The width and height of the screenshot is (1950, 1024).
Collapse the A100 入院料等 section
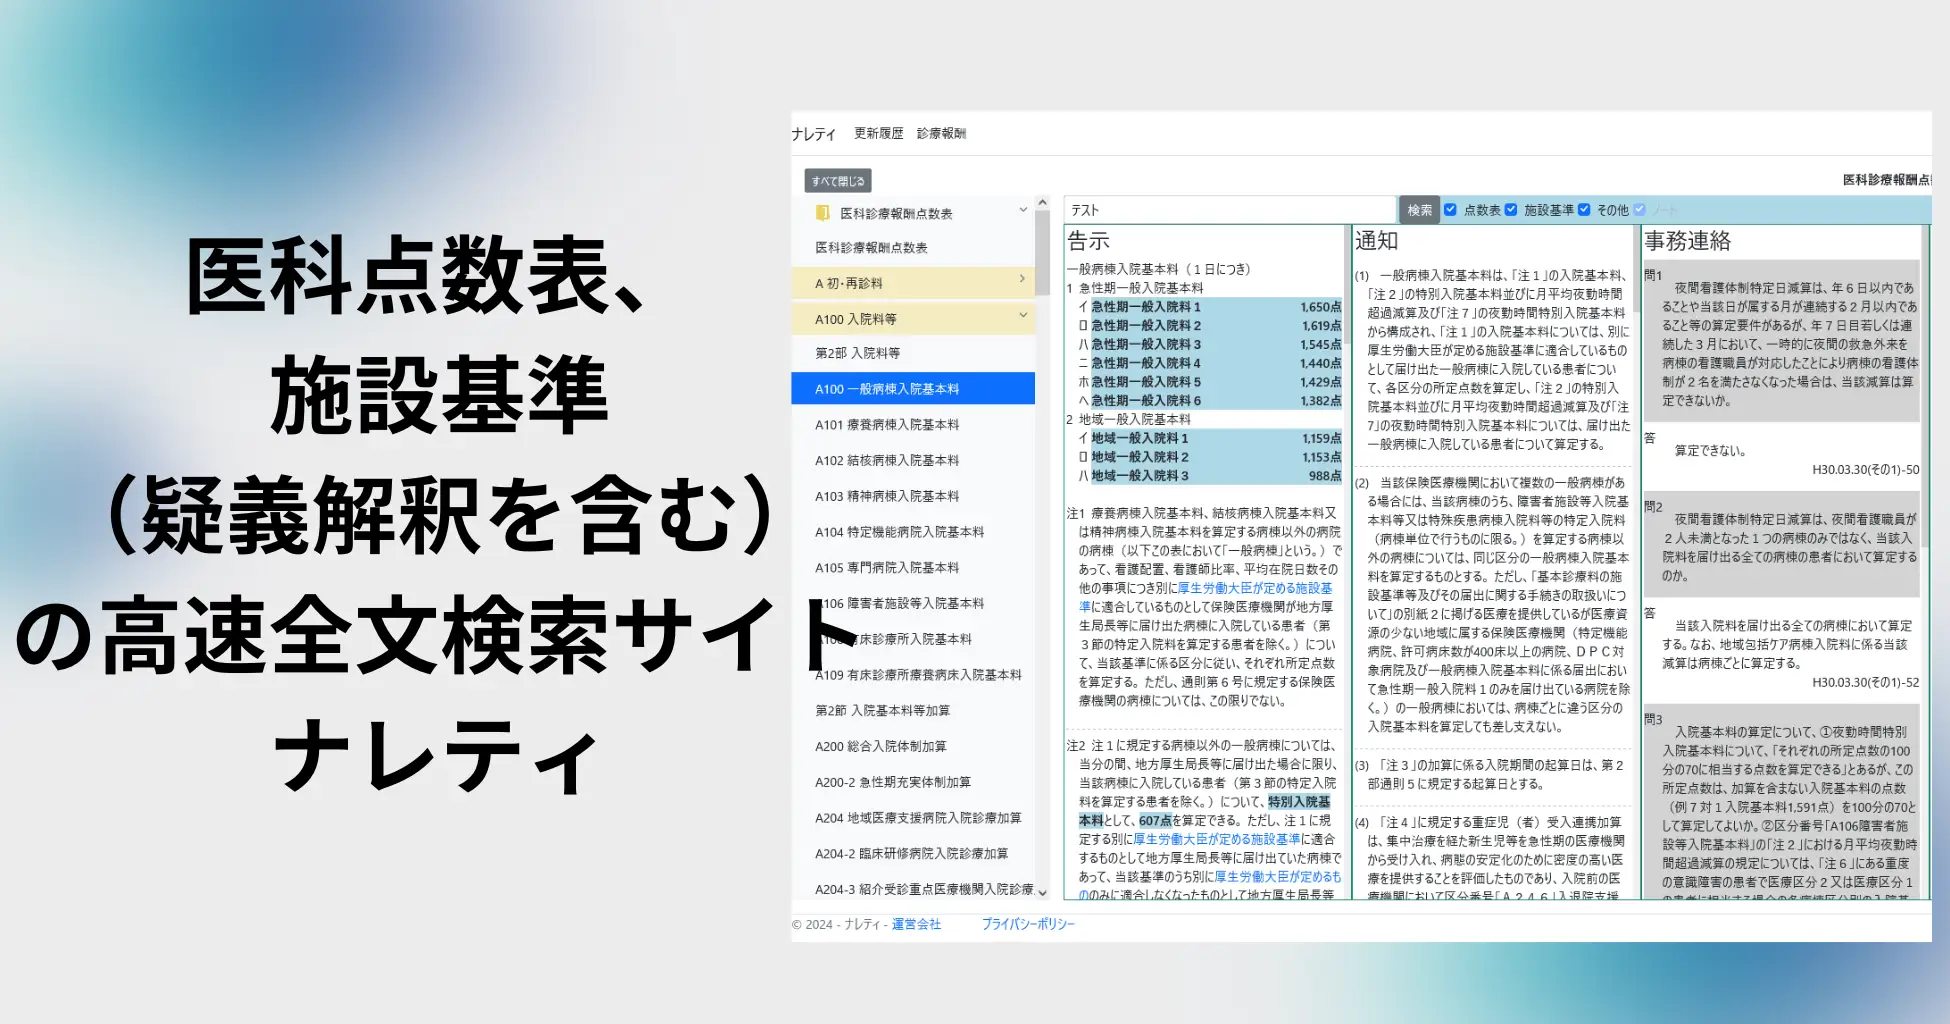1022,317
